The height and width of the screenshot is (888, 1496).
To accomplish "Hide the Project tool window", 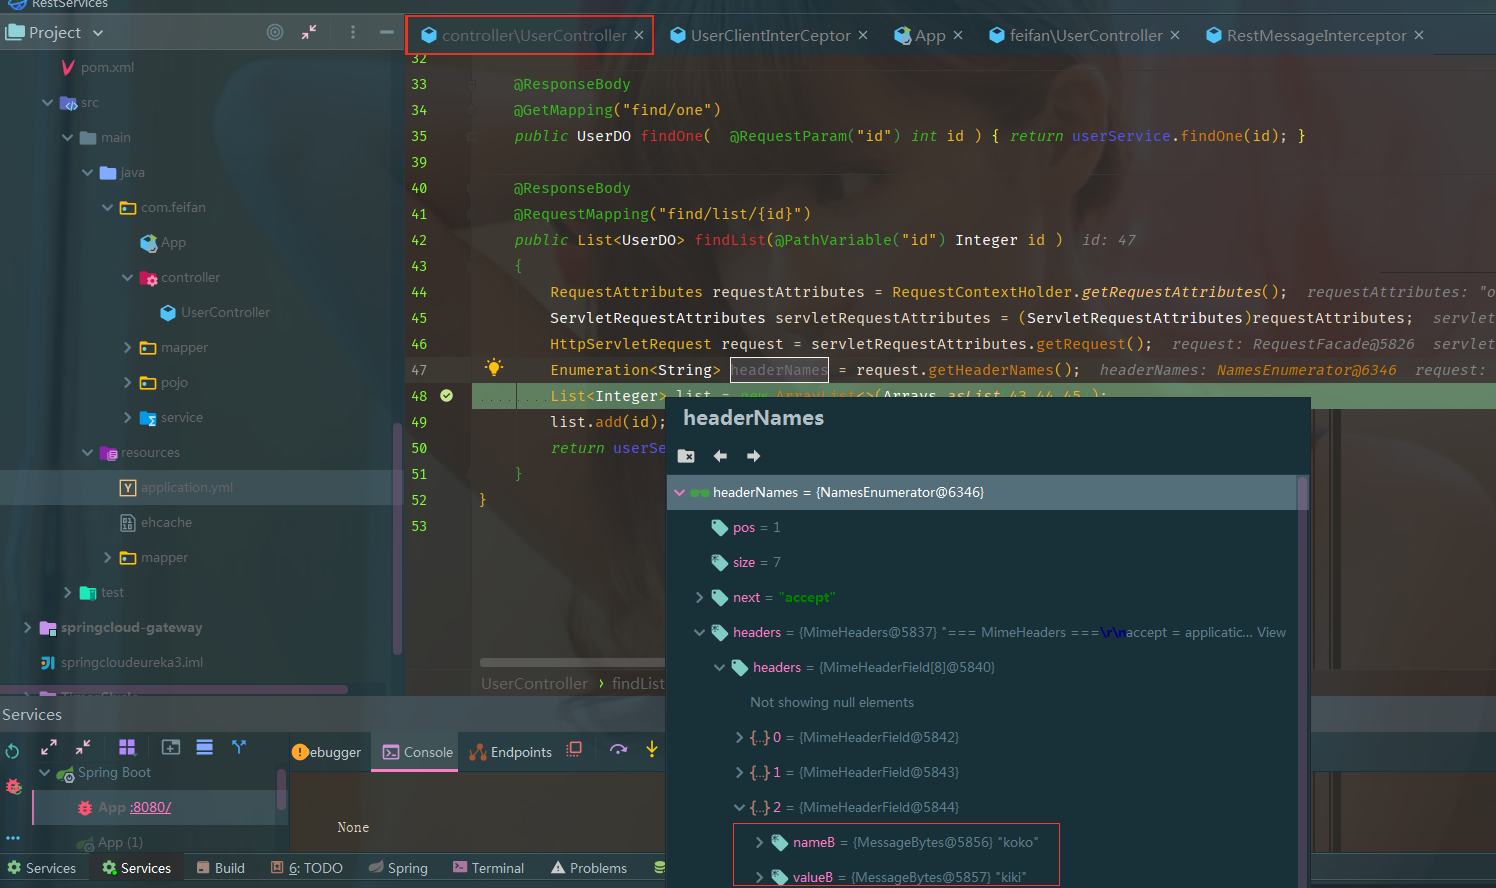I will pos(386,32).
